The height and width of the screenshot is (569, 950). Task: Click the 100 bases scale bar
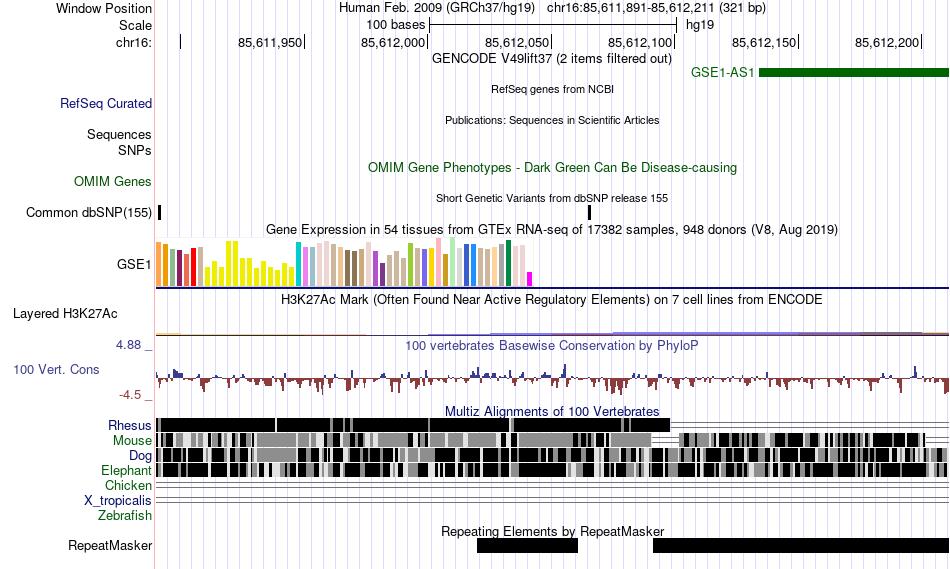[553, 25]
